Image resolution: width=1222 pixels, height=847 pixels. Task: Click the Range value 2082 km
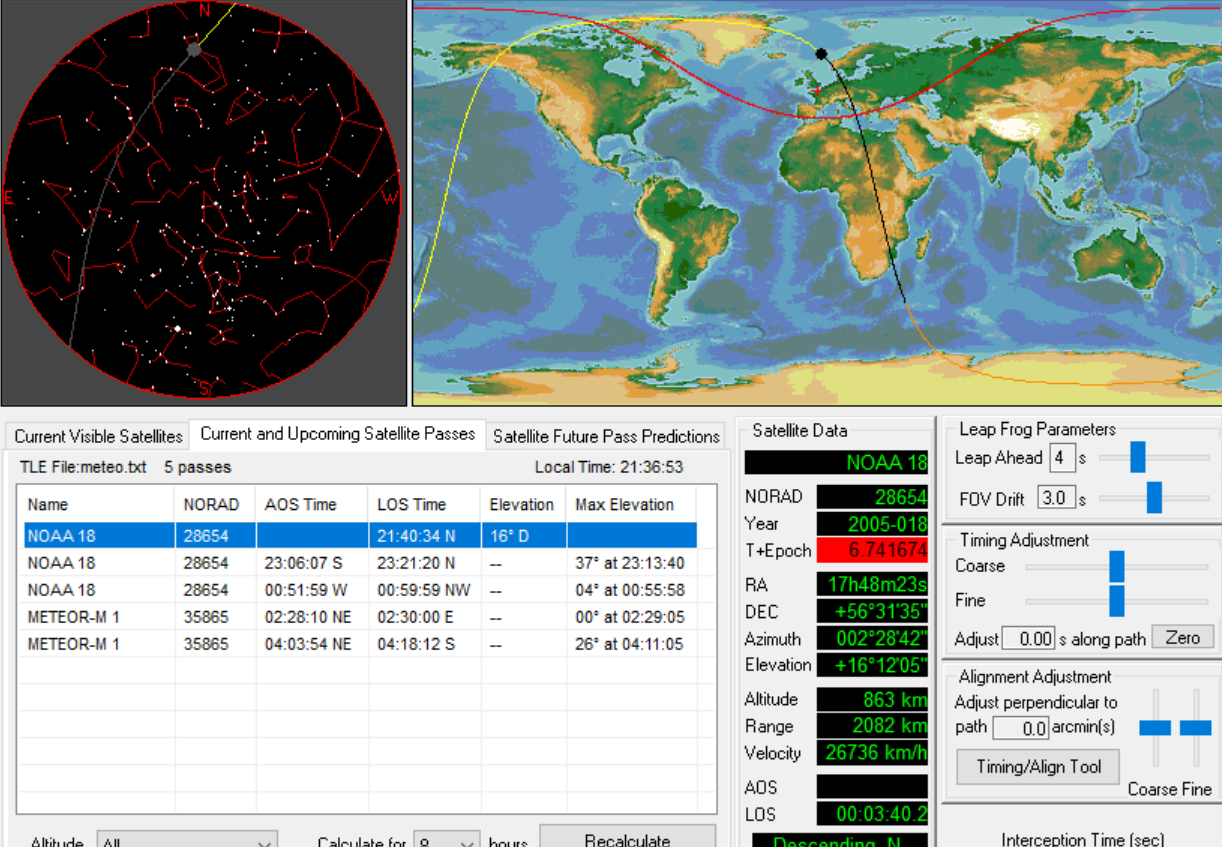[873, 726]
